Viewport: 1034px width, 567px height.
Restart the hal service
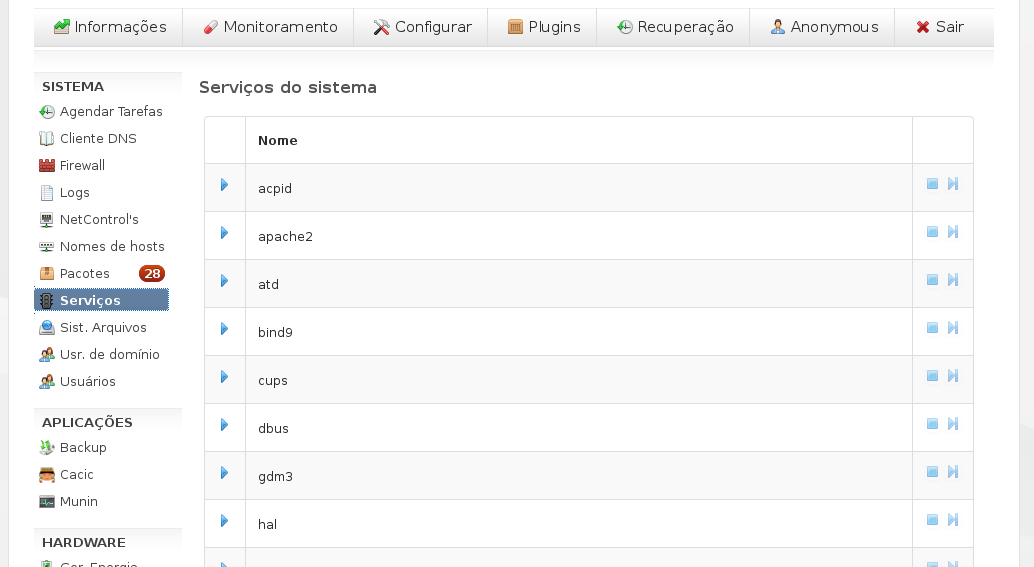click(x=953, y=520)
